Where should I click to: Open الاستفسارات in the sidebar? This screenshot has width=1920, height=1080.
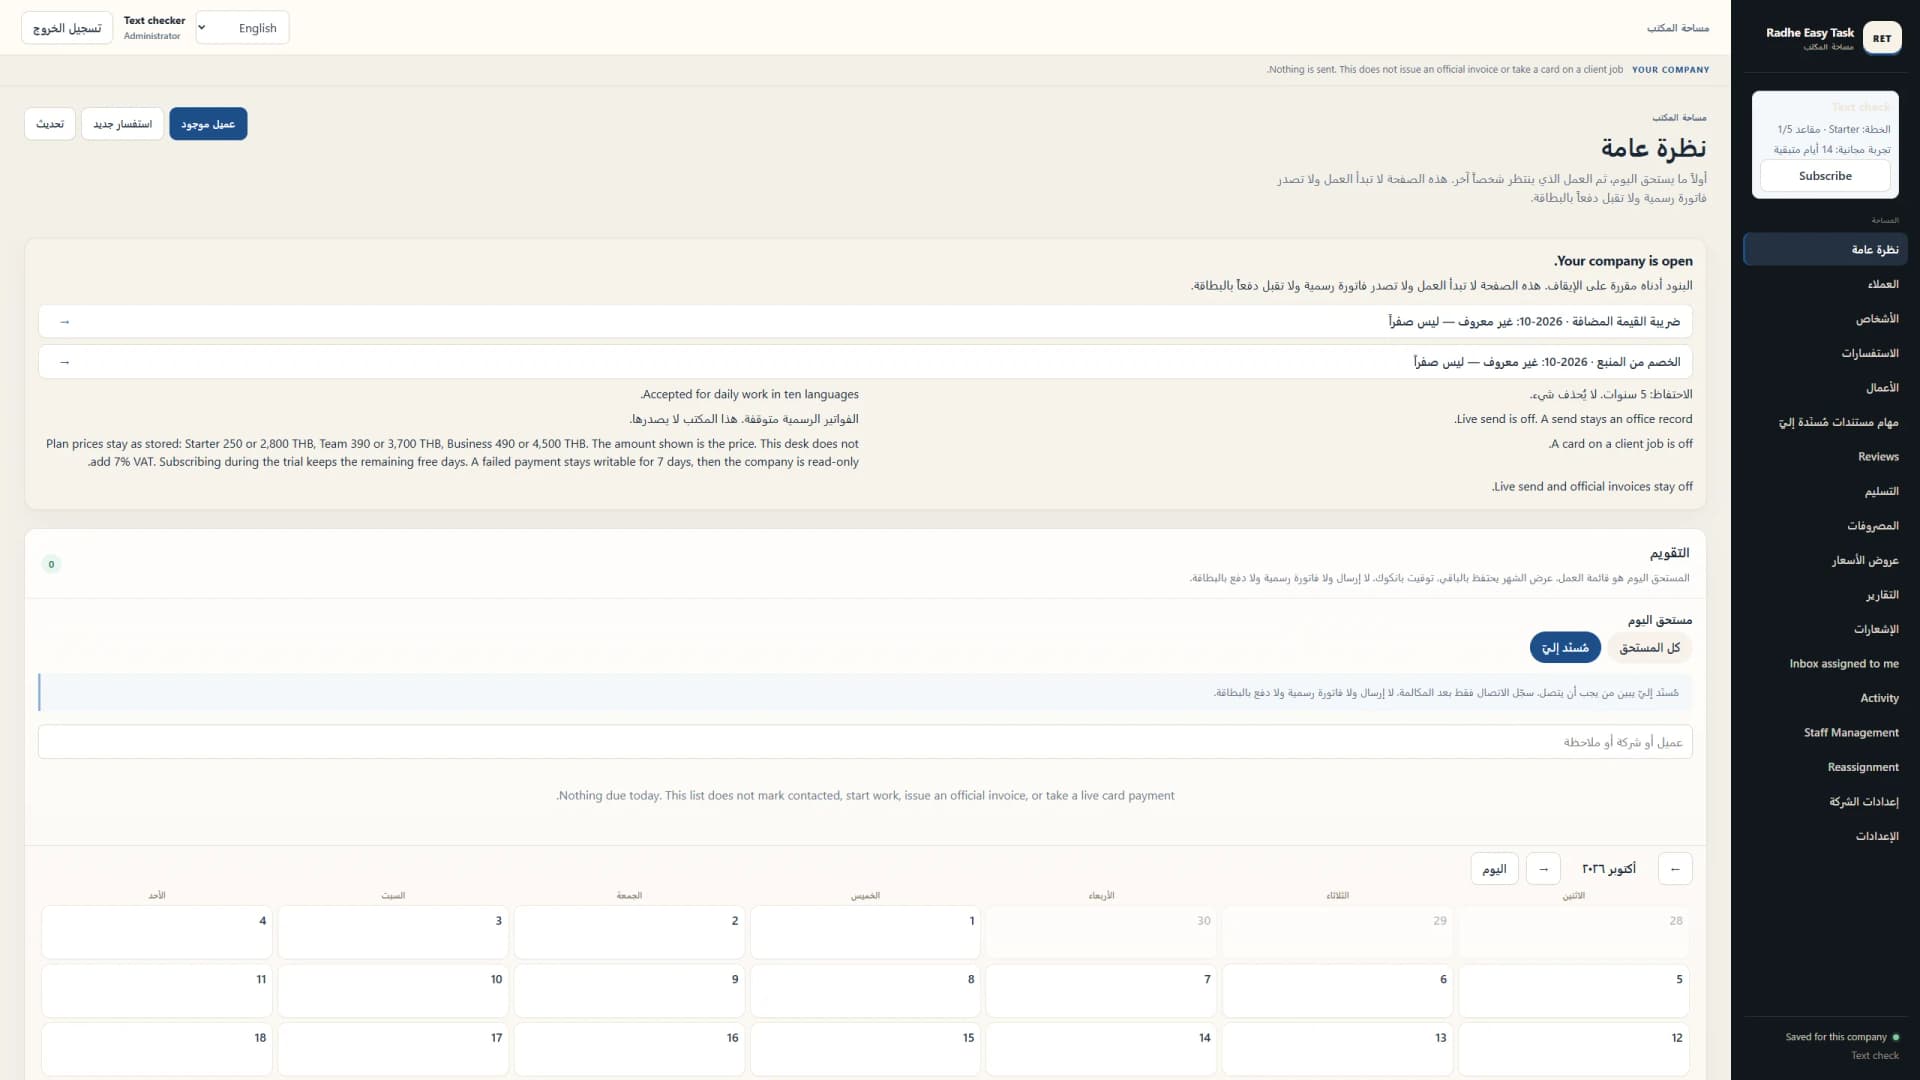[1825, 353]
